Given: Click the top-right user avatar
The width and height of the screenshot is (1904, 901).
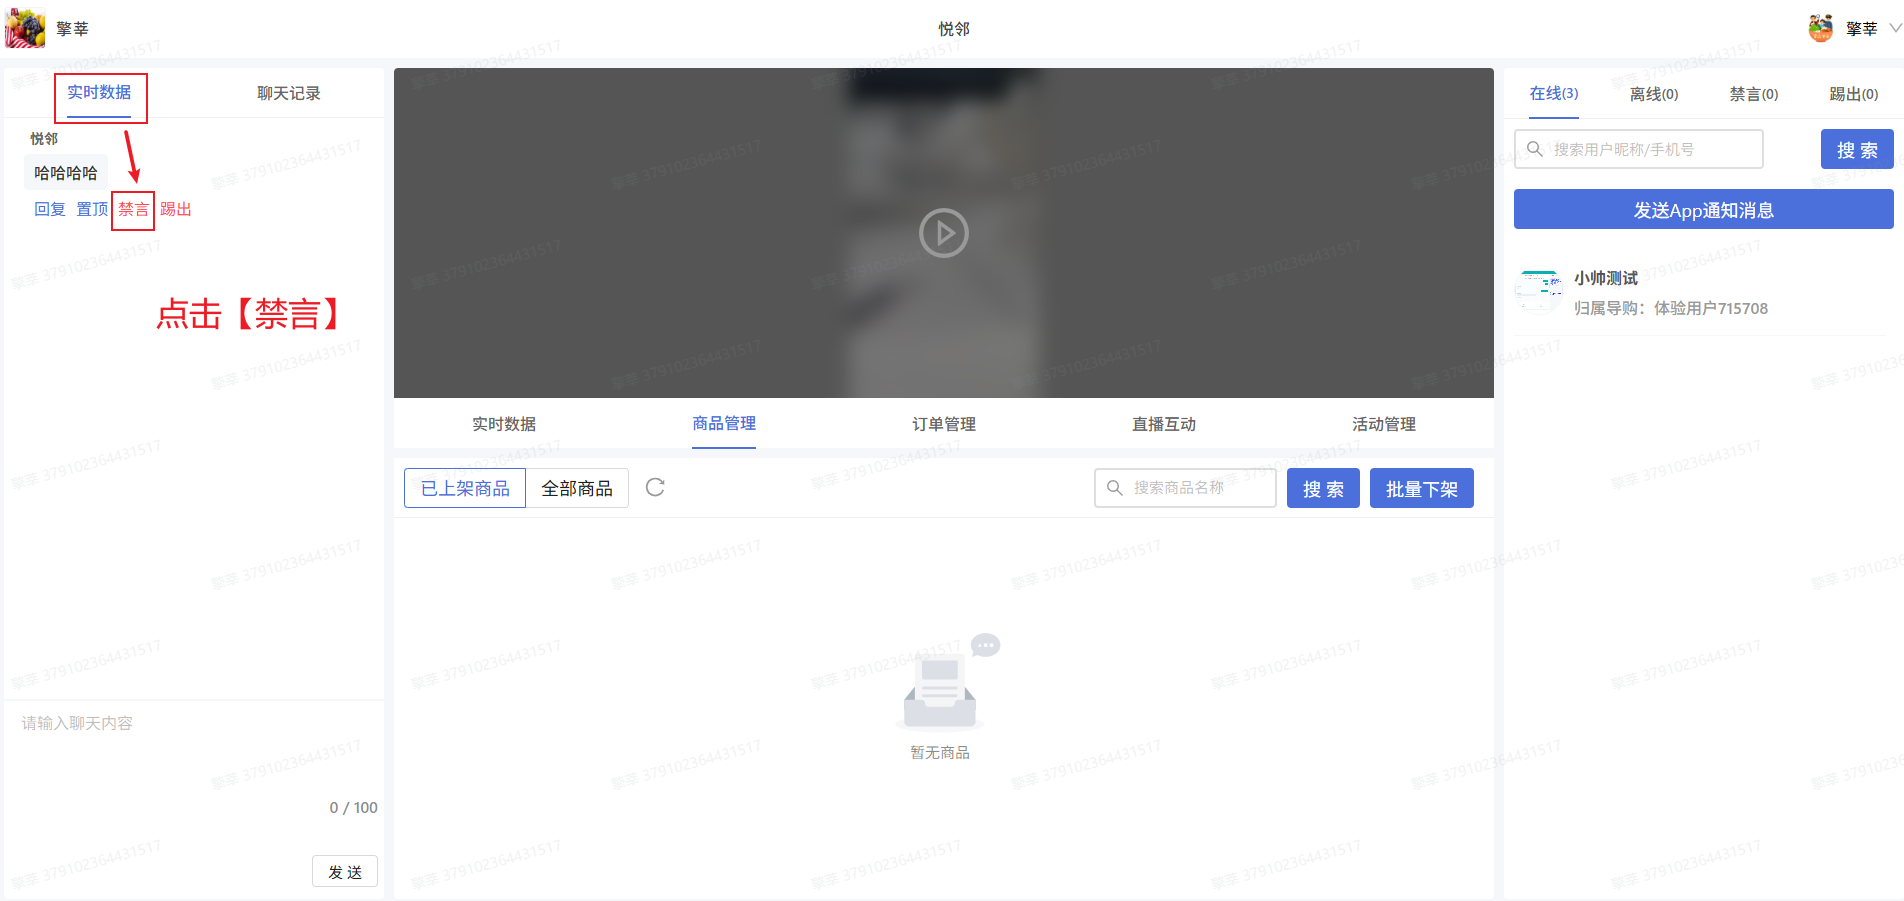Looking at the screenshot, I should [x=1820, y=28].
